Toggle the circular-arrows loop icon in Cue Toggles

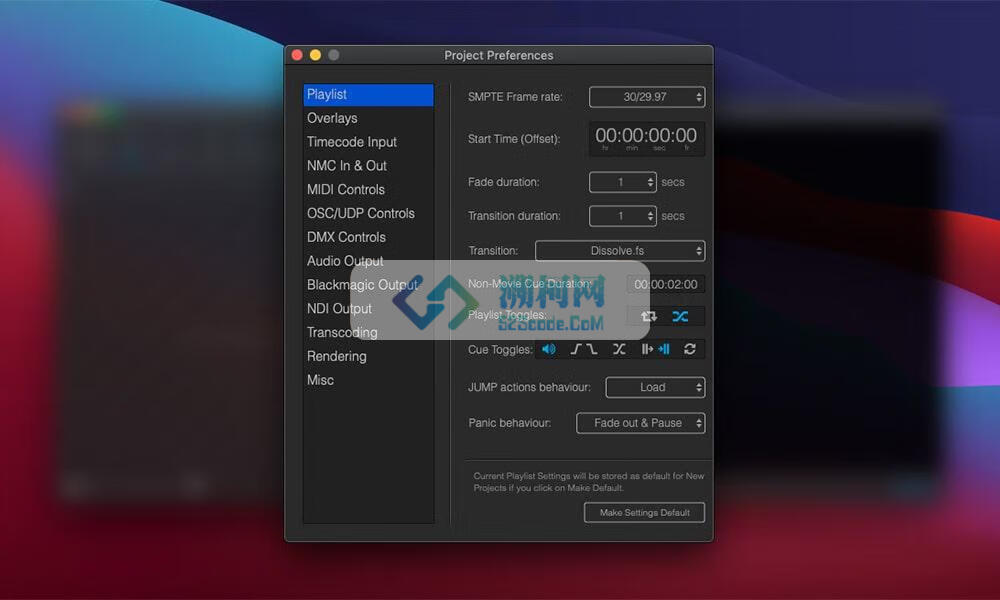click(x=690, y=349)
